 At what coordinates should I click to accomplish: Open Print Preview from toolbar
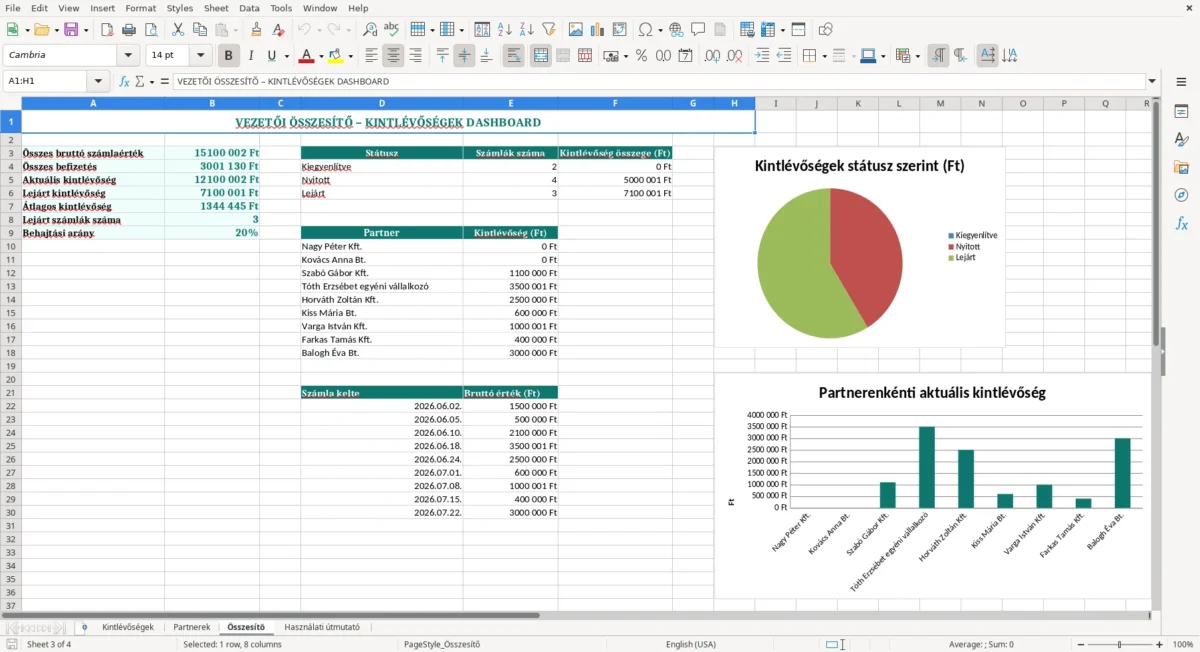(x=151, y=29)
